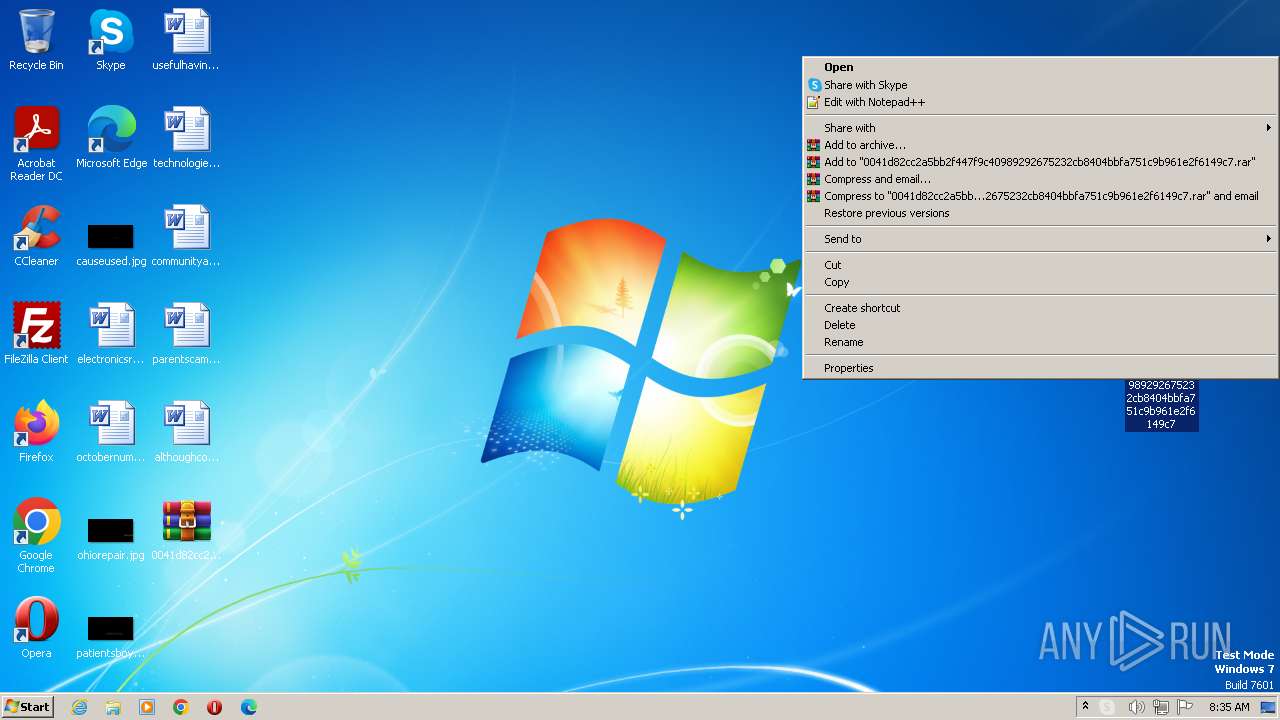Image resolution: width=1280 pixels, height=720 pixels.
Task: Select the FileZilla Client shortcut
Action: pyautogui.click(x=36, y=334)
